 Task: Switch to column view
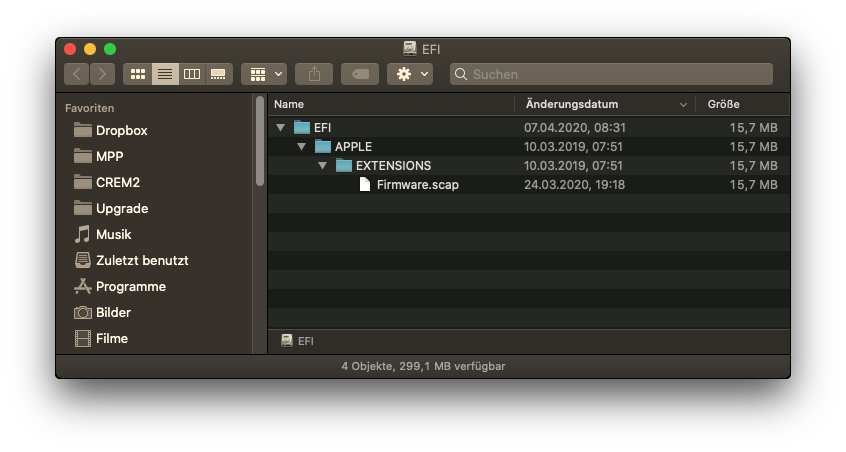192,74
